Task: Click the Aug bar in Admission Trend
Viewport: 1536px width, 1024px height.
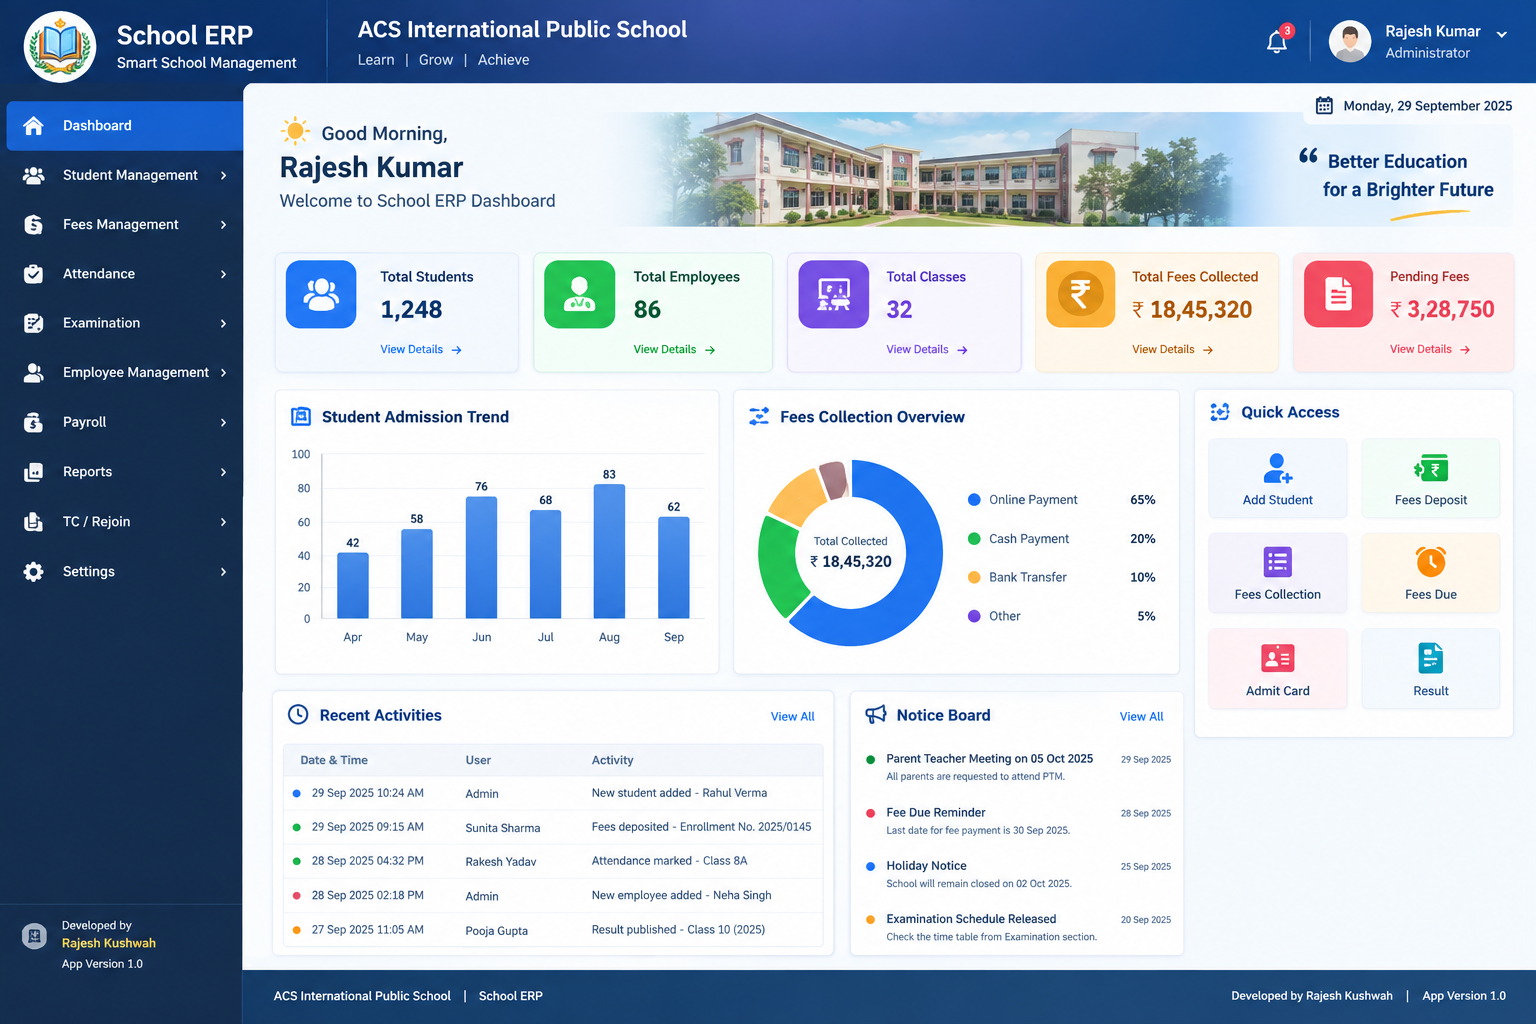Action: 609,551
